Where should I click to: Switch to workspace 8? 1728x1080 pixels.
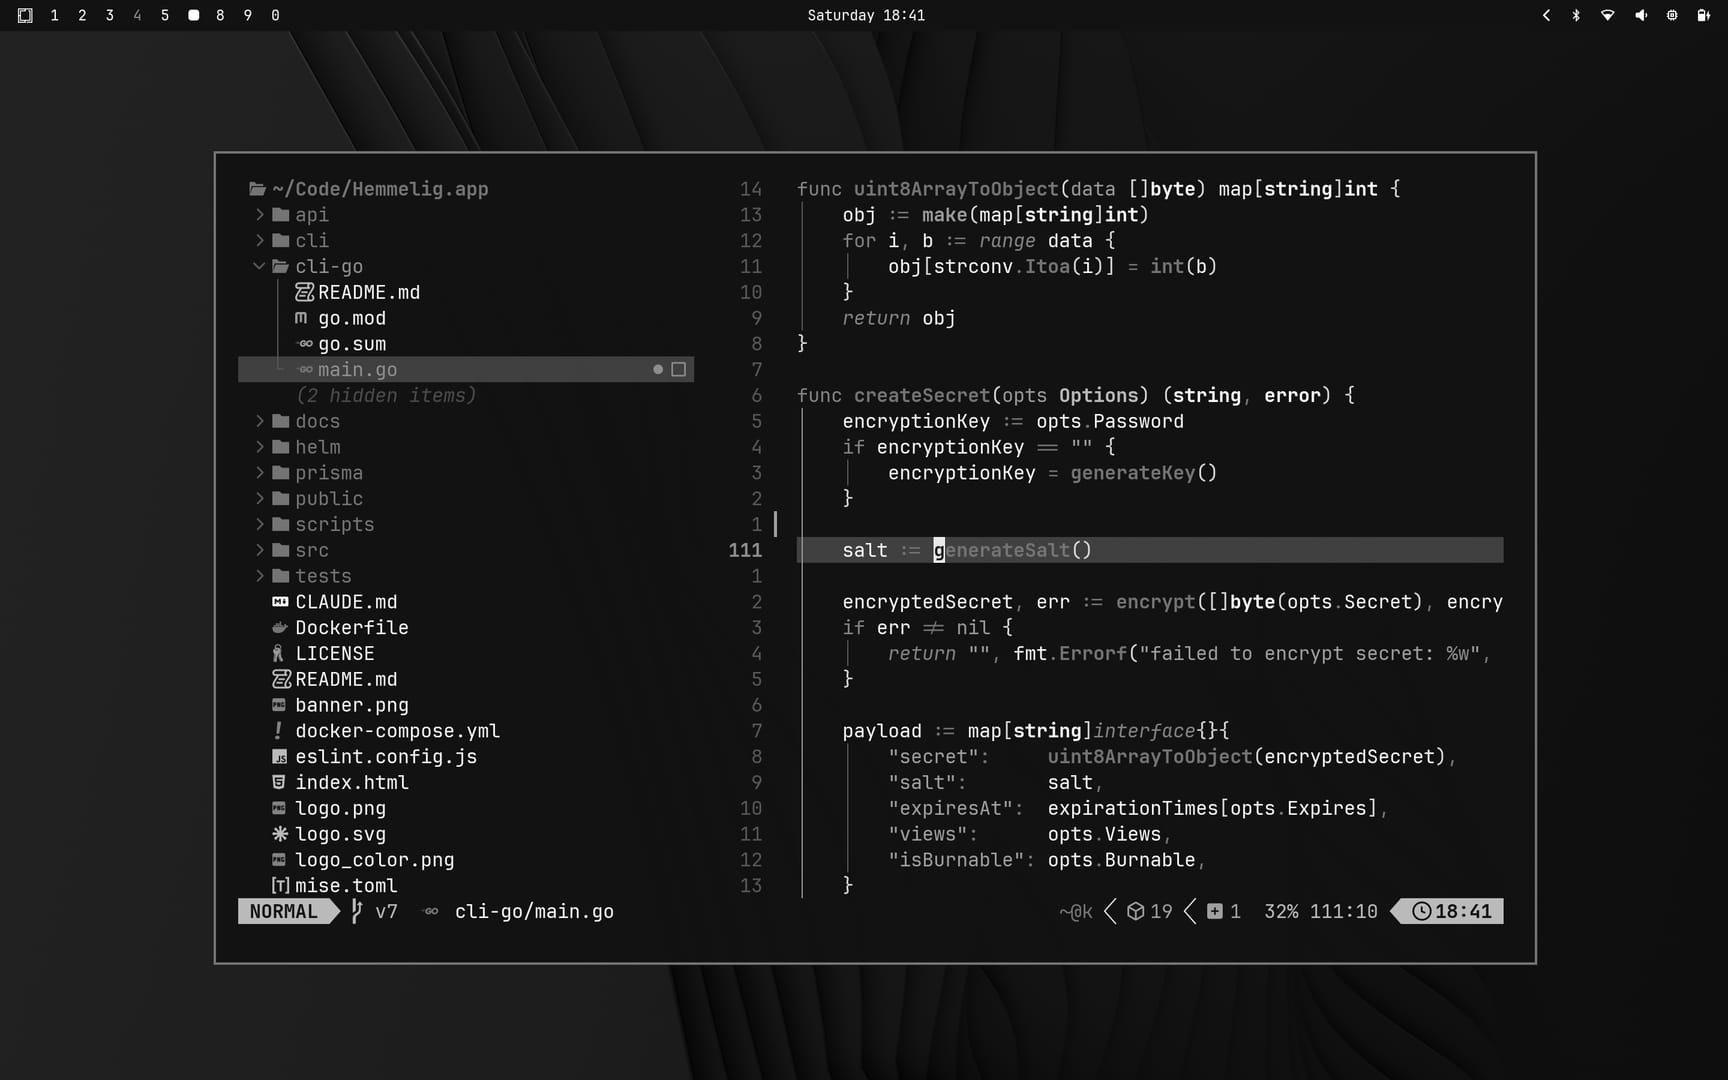pos(220,15)
